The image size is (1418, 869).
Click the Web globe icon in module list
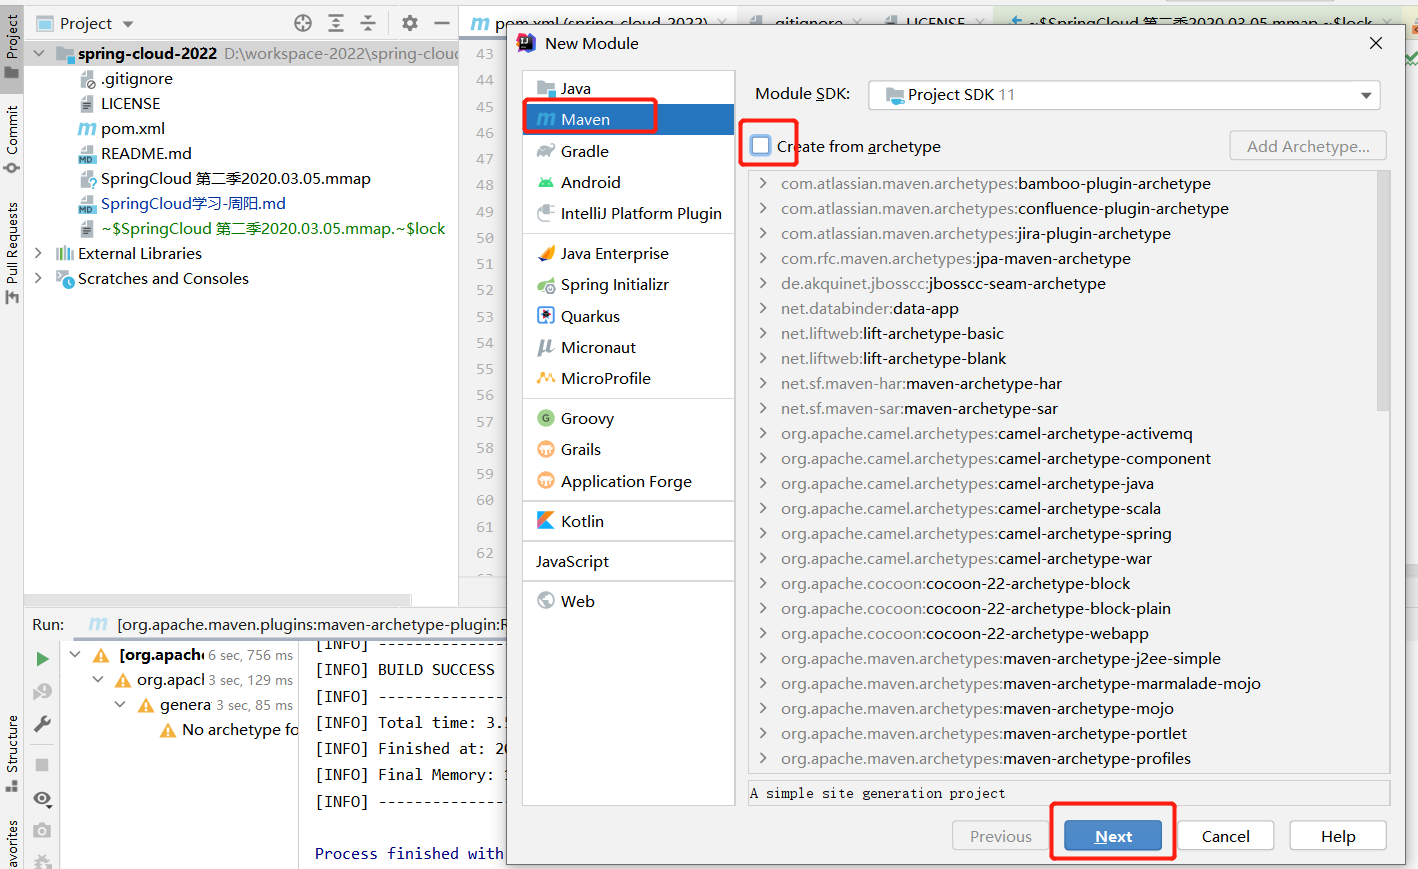point(546,601)
